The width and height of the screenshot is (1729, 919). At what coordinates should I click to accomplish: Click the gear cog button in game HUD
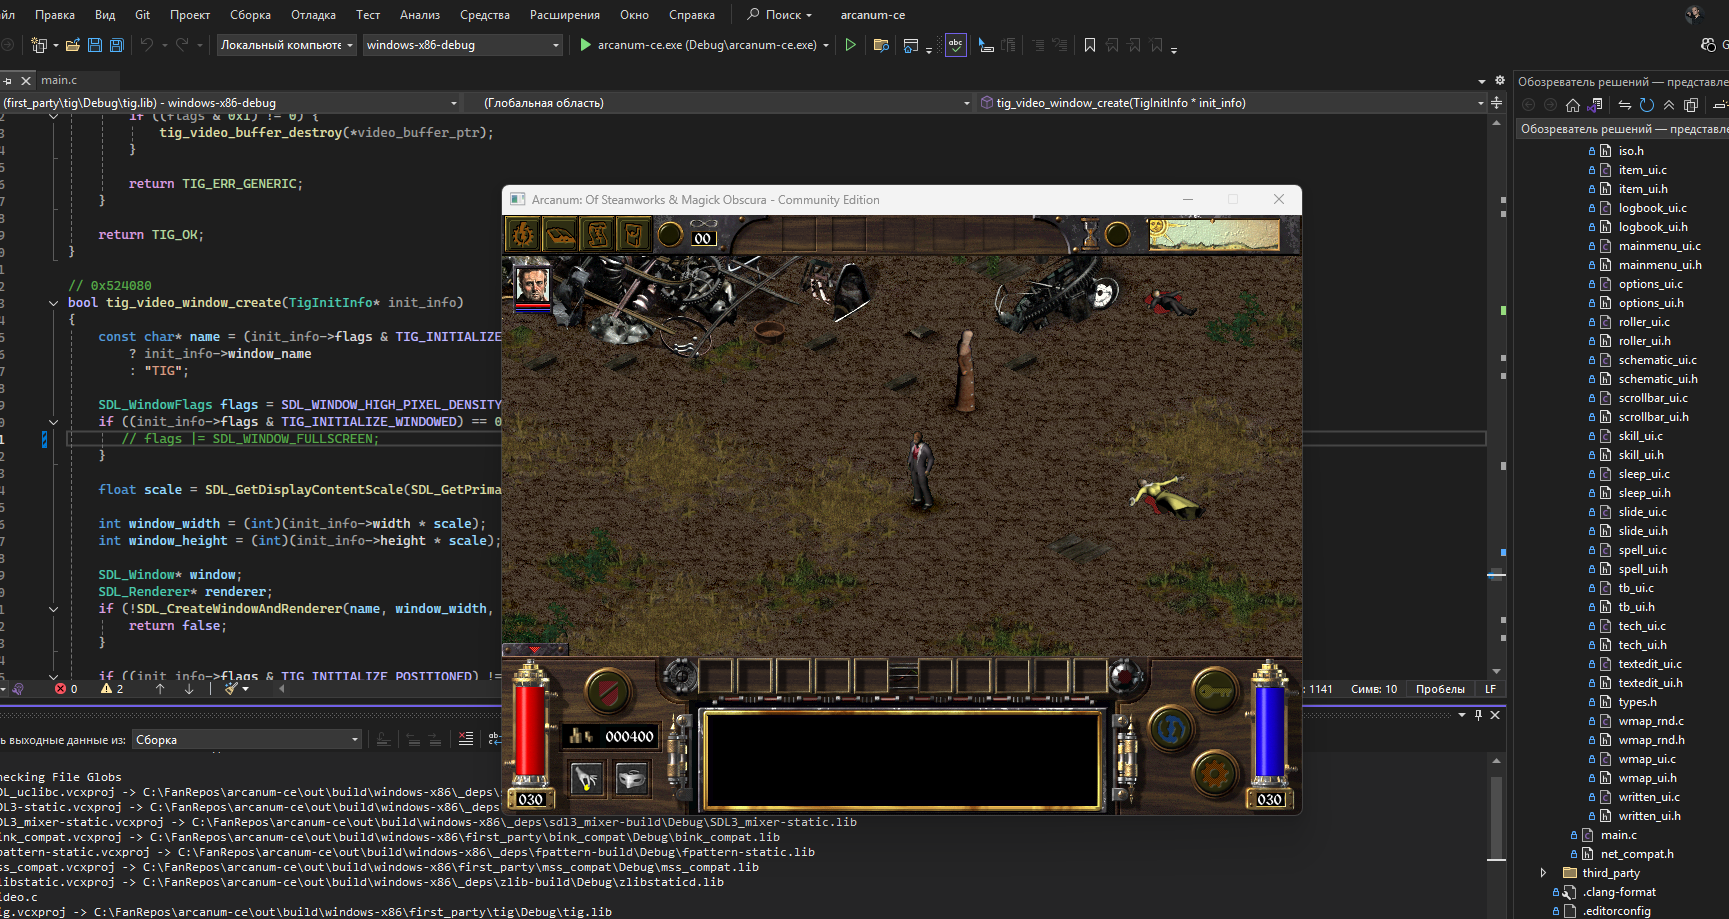click(x=1215, y=773)
